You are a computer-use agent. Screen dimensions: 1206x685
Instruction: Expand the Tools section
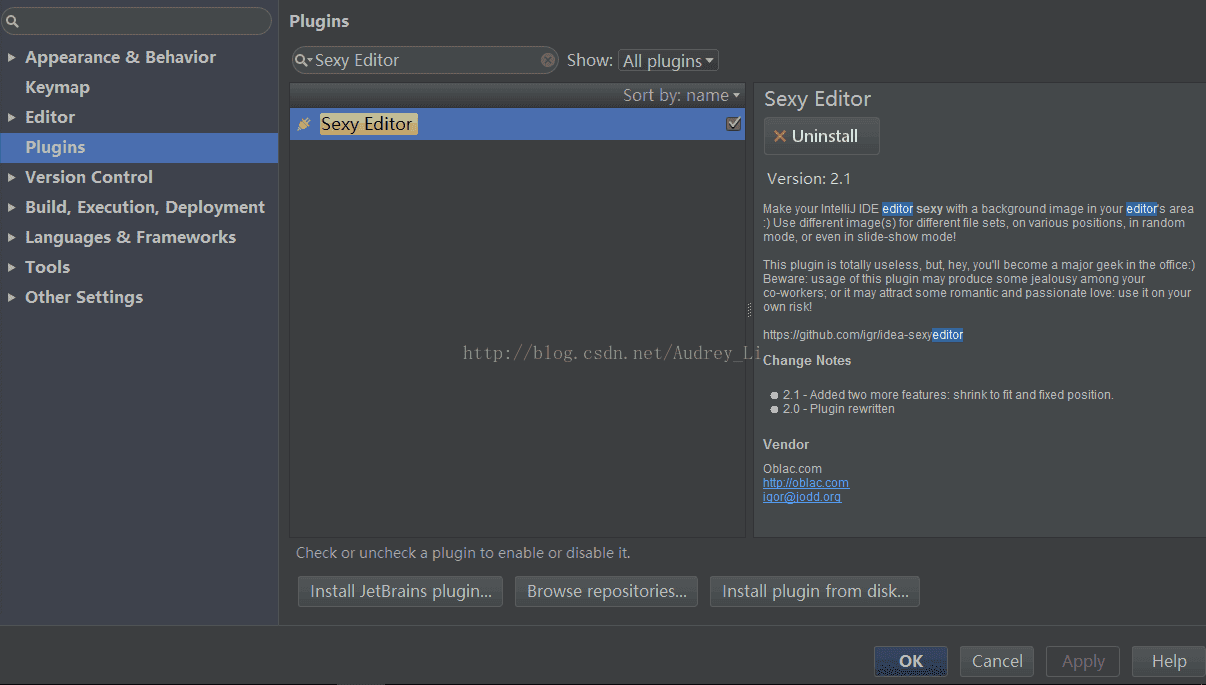coord(11,267)
